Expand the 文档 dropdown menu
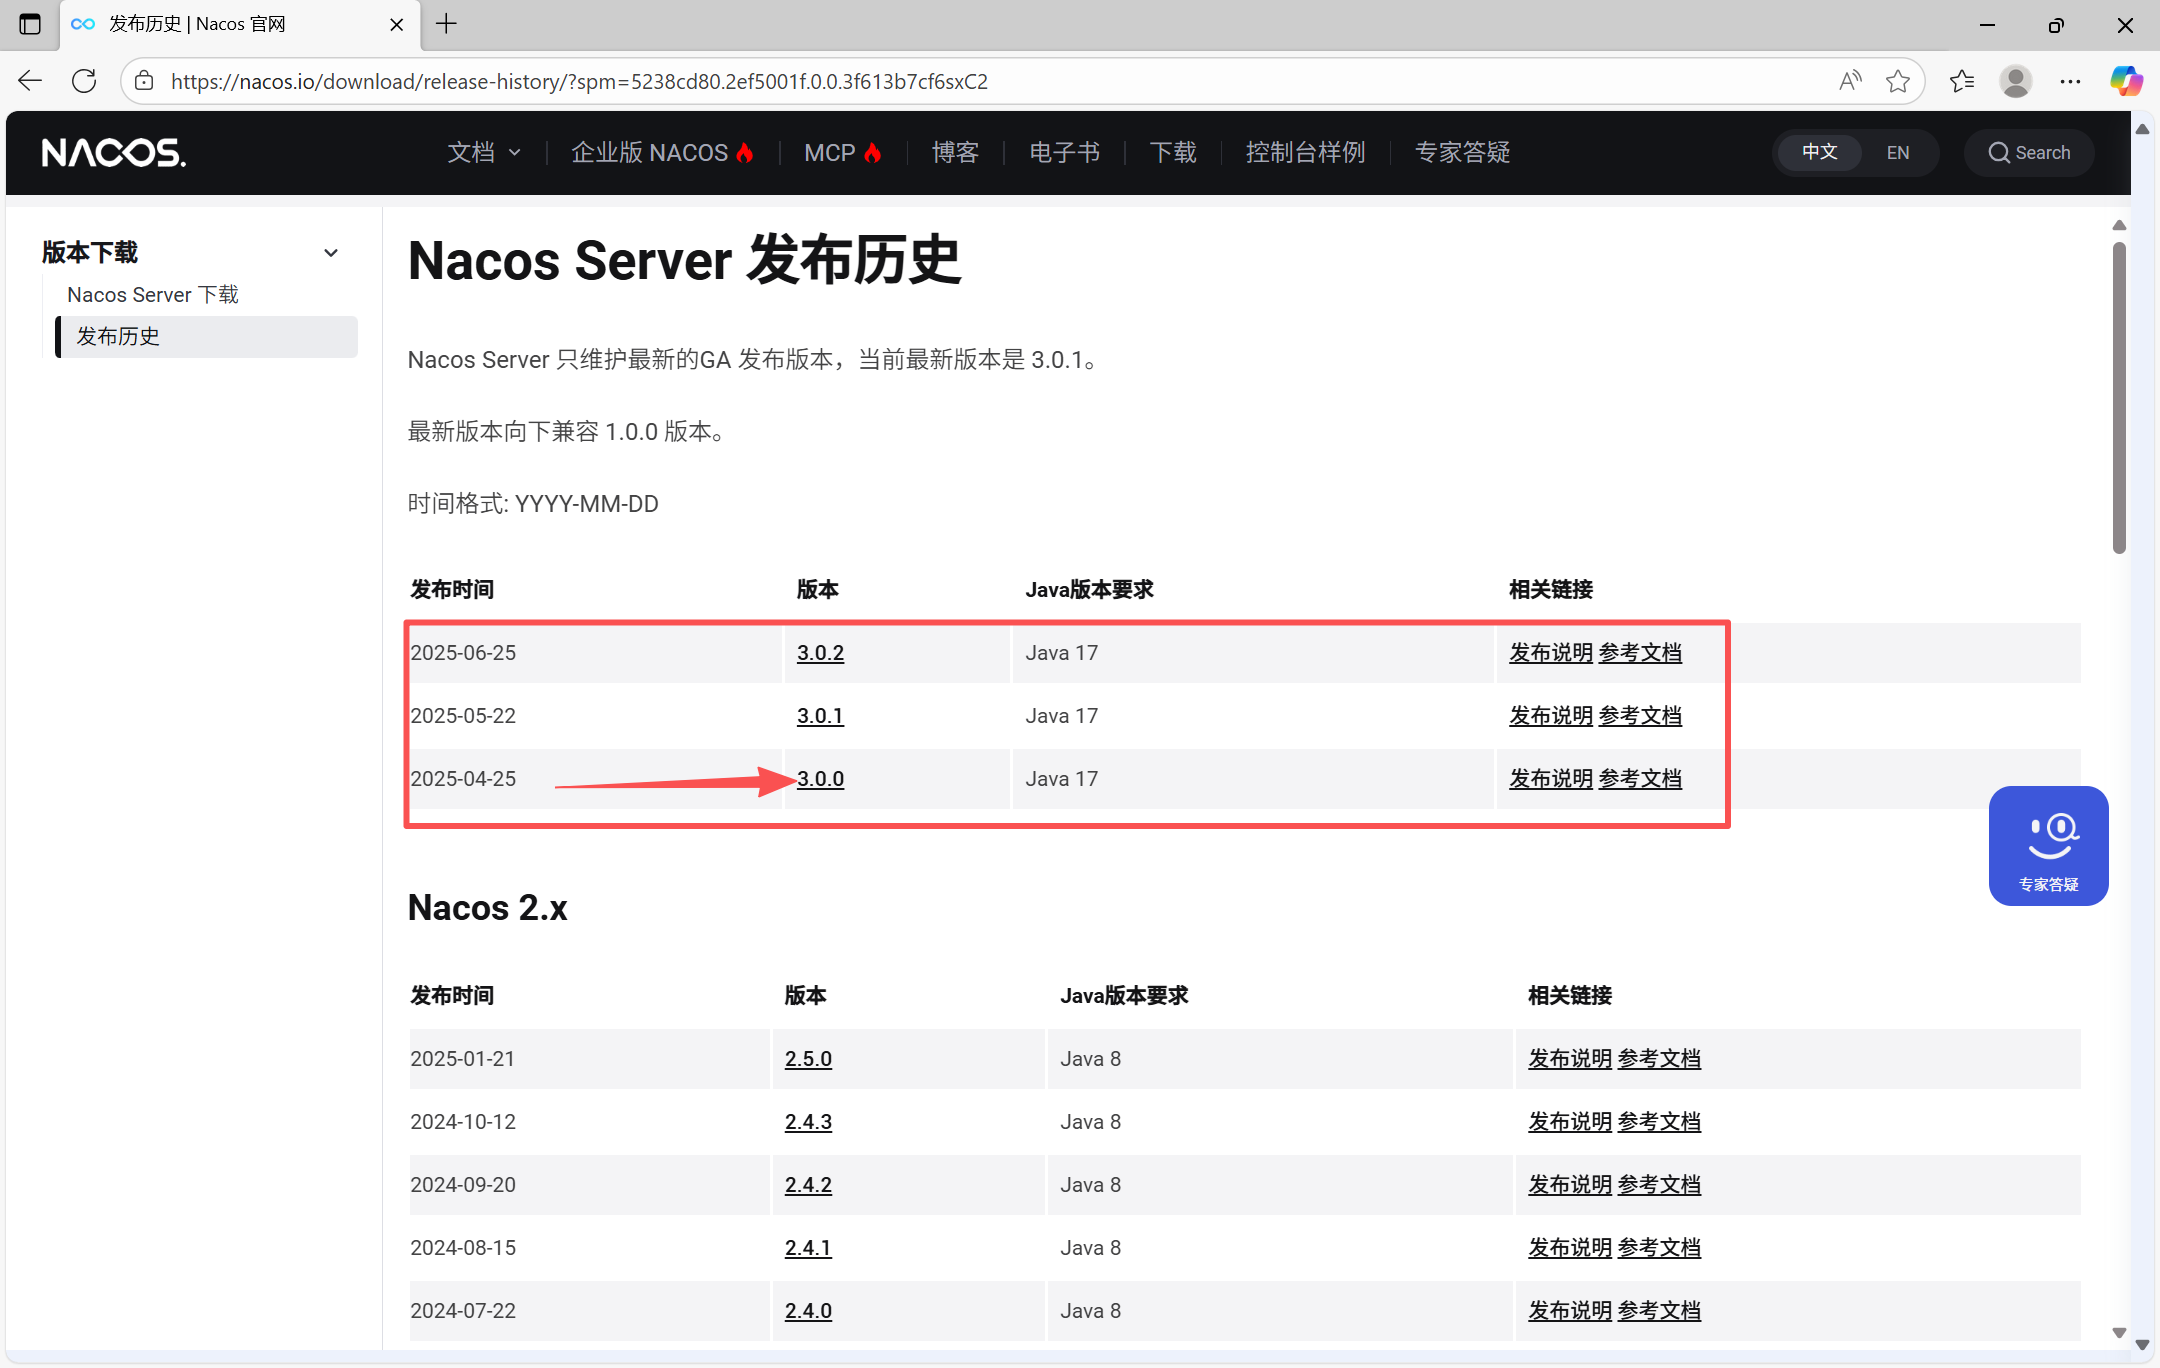Image resolution: width=2160 pixels, height=1368 pixels. (x=484, y=153)
